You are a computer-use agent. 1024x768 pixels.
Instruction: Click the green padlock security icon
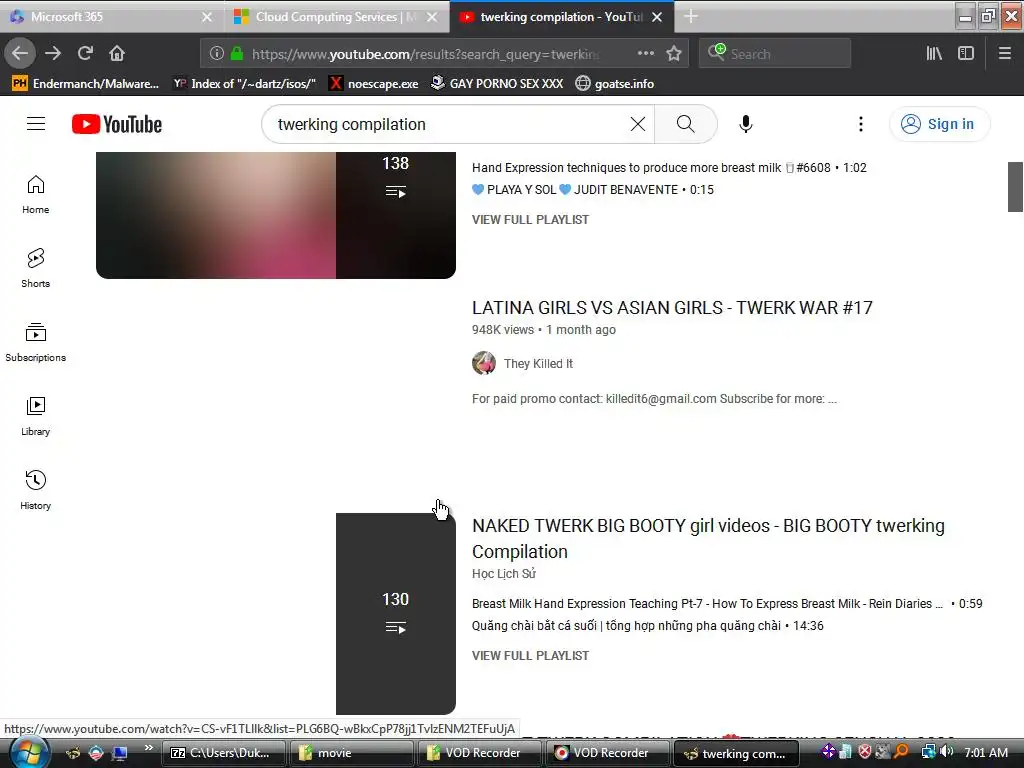point(237,54)
